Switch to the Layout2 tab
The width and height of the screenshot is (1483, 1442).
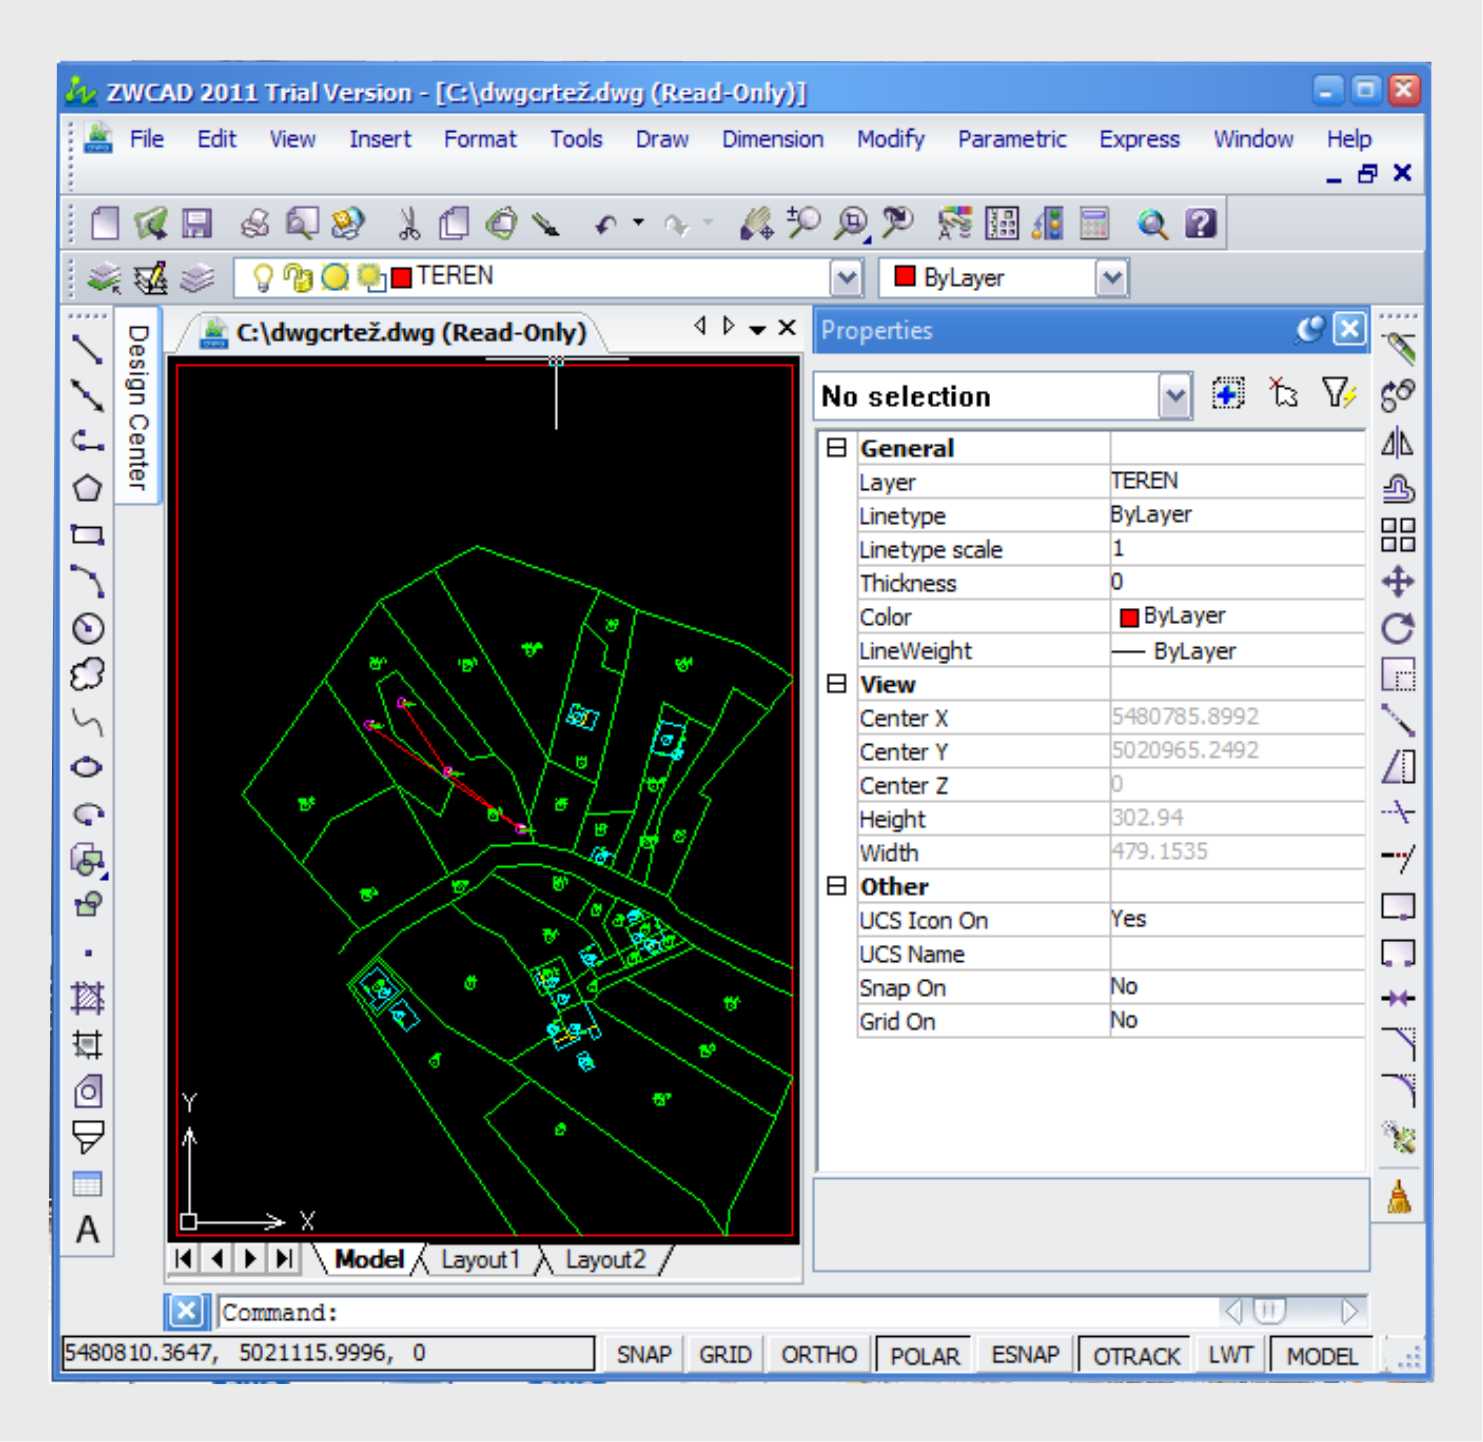pyautogui.click(x=606, y=1259)
